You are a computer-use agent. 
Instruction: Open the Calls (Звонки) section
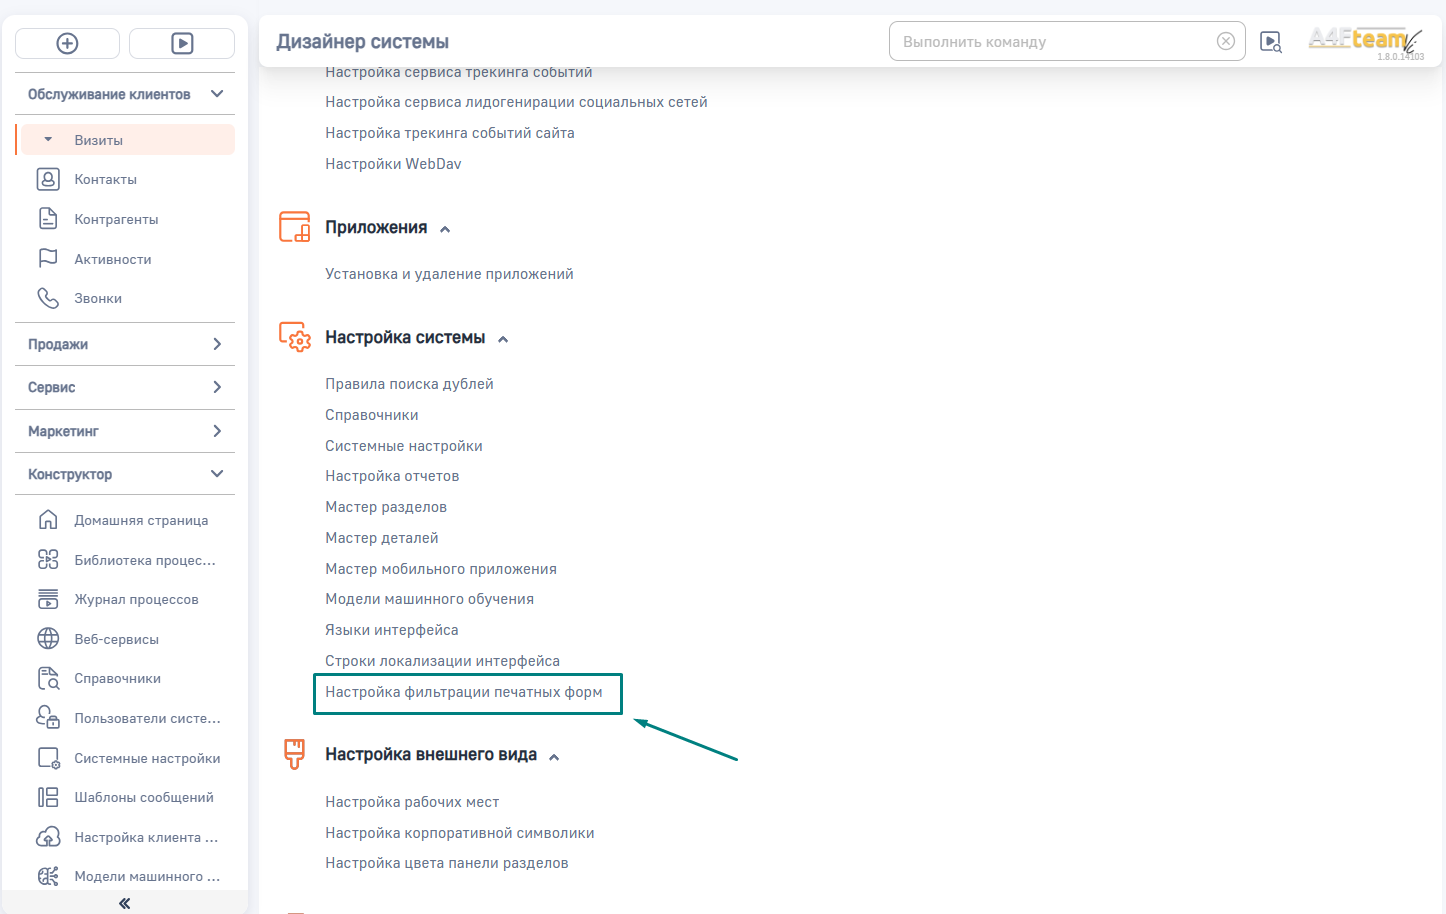tap(98, 298)
